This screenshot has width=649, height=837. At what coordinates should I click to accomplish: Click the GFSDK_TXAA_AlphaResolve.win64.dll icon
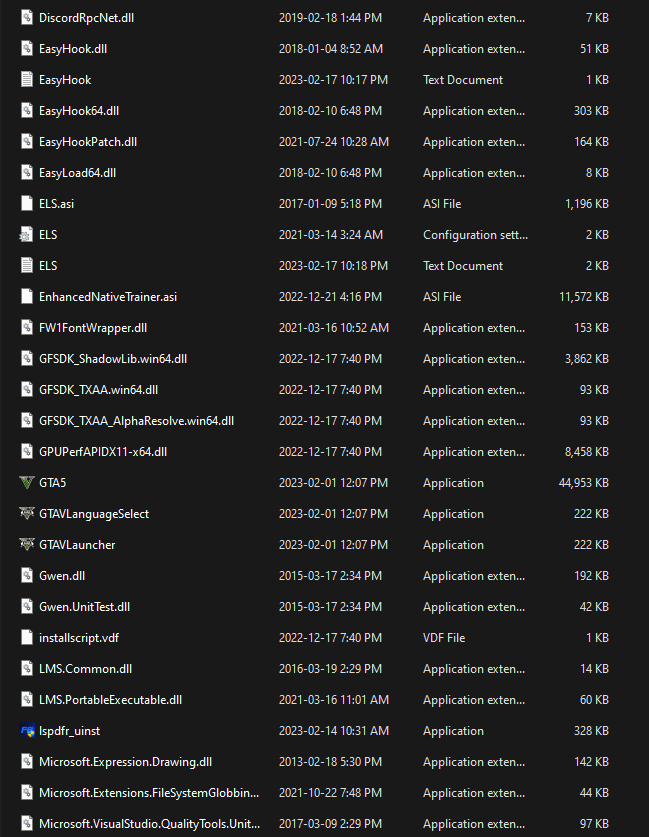tap(27, 420)
